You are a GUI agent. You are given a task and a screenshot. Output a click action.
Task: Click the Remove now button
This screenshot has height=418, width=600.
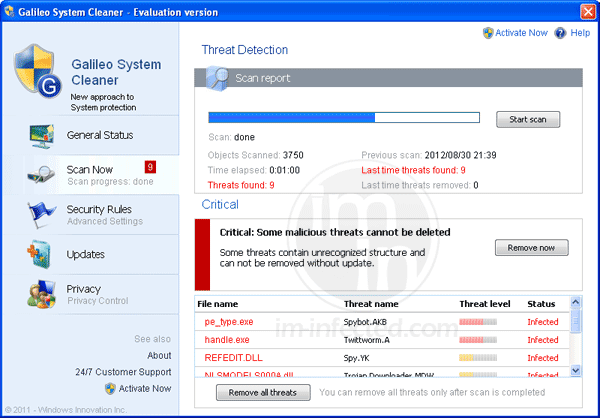coord(531,248)
